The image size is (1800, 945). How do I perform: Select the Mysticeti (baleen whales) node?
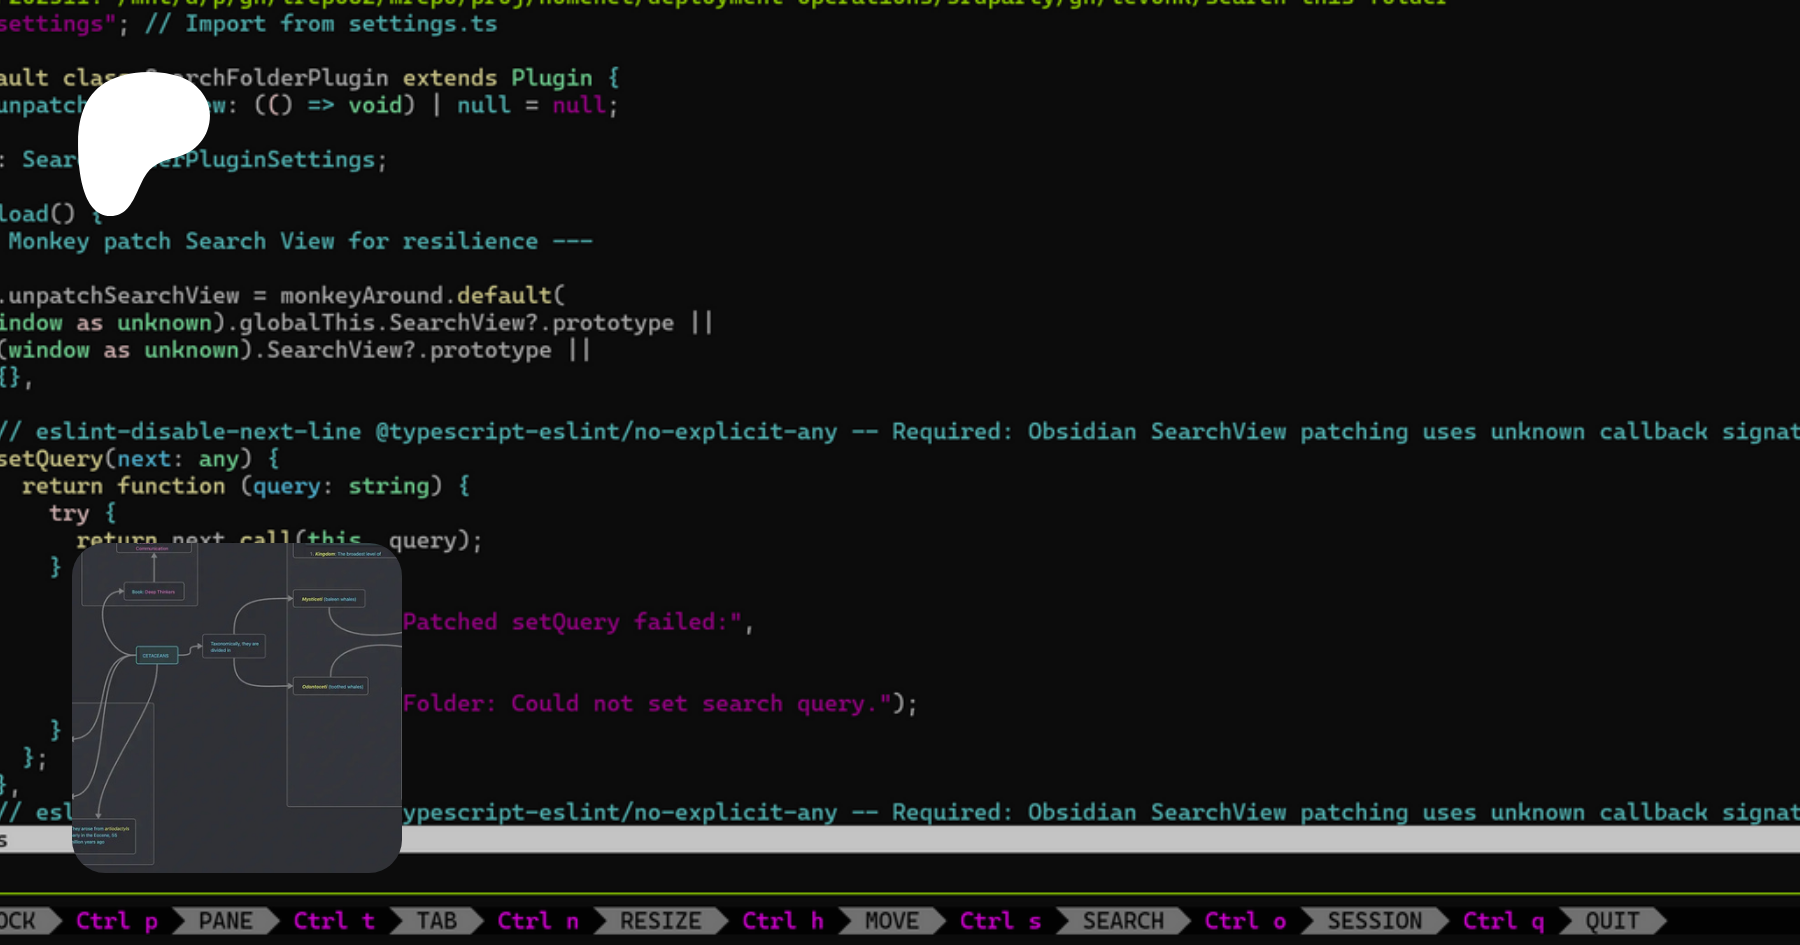[x=328, y=599]
